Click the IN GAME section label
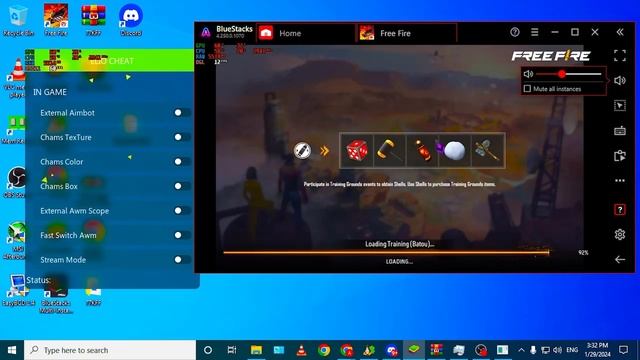The width and height of the screenshot is (640, 360). coord(50,92)
